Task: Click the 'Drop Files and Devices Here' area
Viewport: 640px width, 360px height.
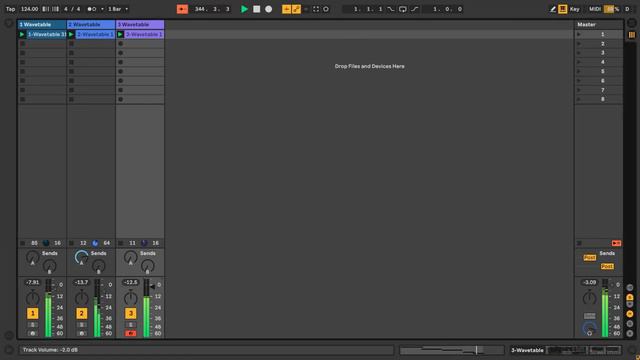Action: point(369,66)
